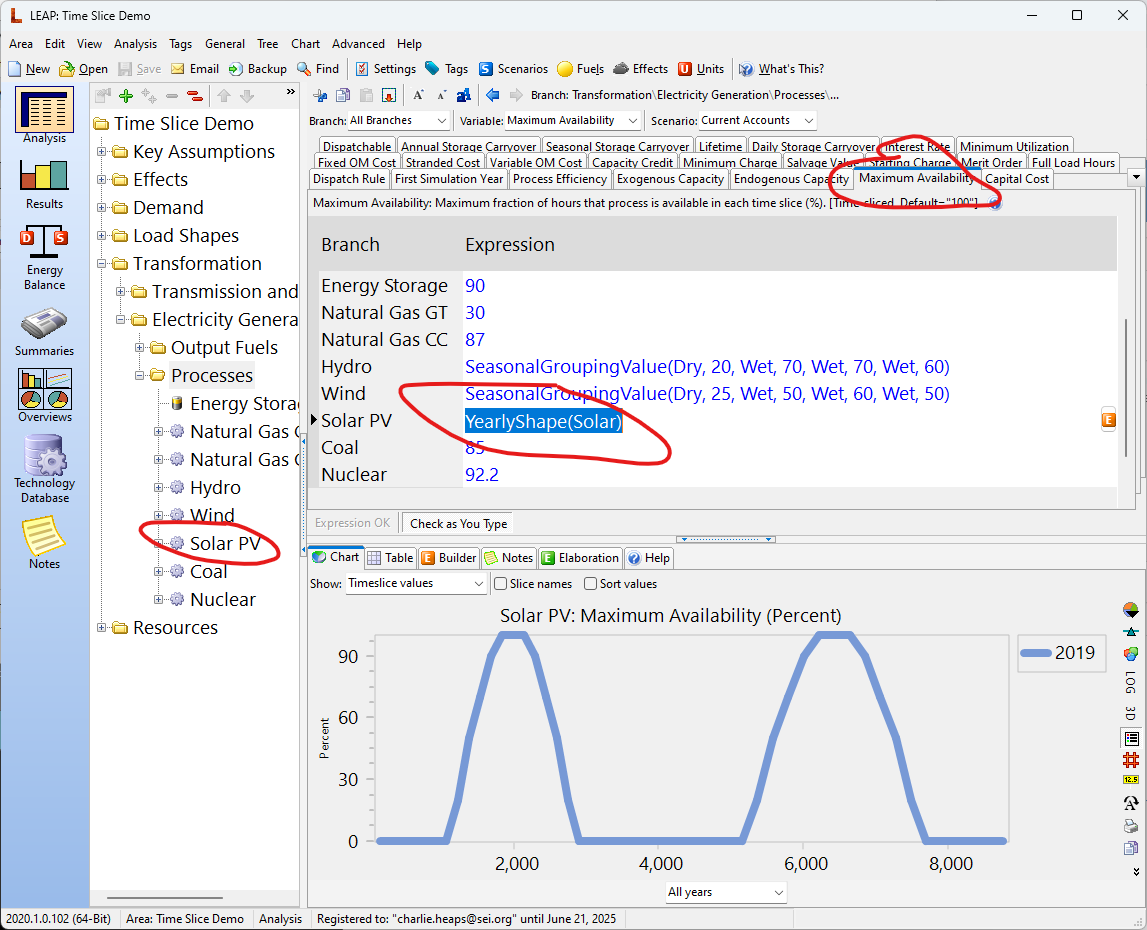Switch to Merit Order tab

coord(991,162)
